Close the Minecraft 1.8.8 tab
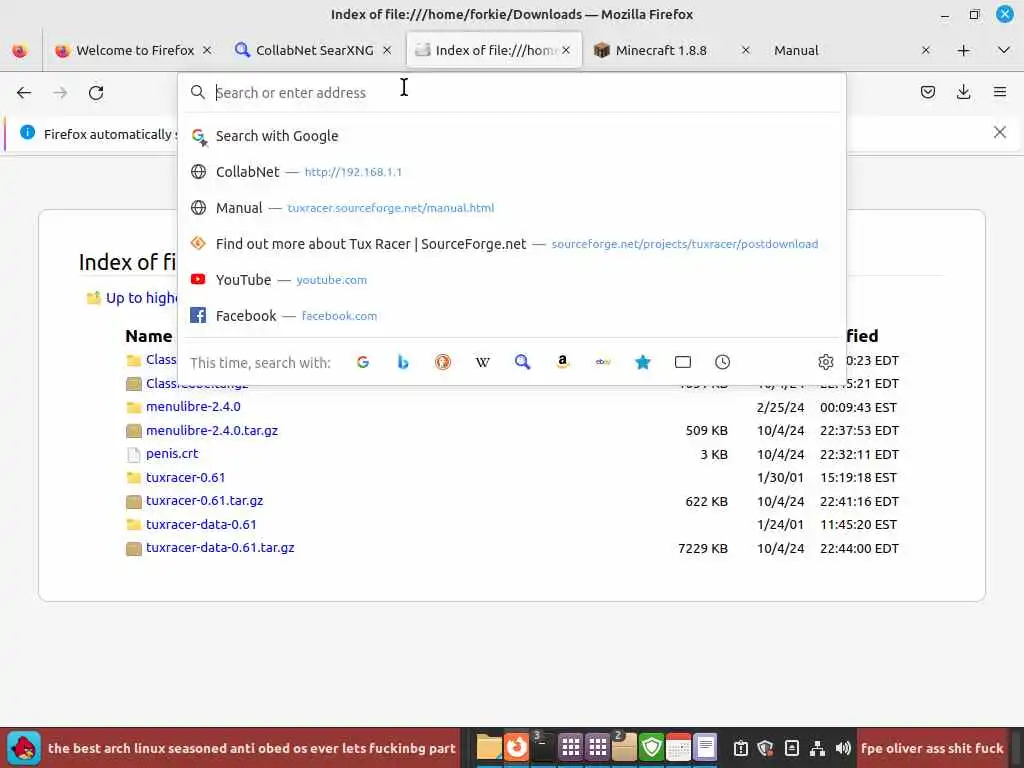Screen dimensions: 1024x768 [x=745, y=50]
